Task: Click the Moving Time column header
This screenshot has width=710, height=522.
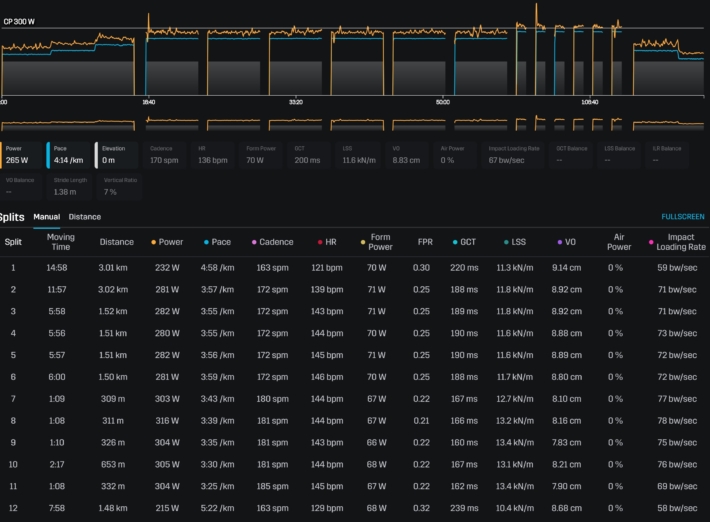Action: tap(61, 241)
